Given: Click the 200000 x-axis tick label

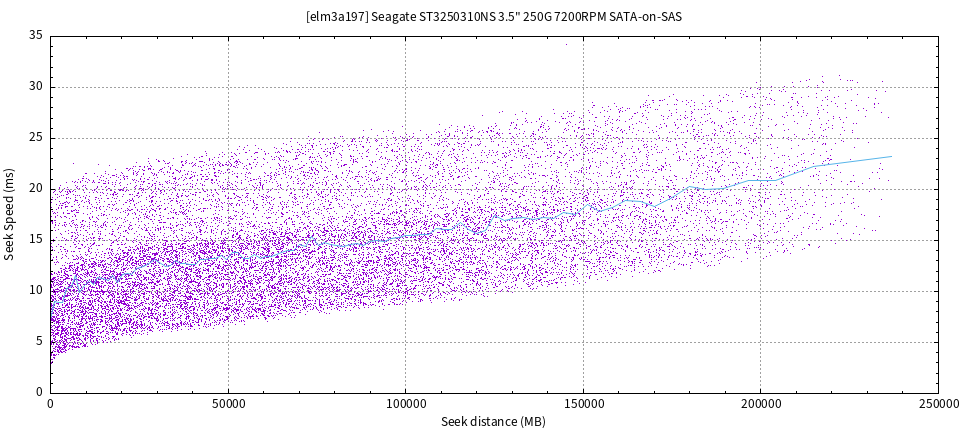Looking at the screenshot, I should (x=760, y=404).
